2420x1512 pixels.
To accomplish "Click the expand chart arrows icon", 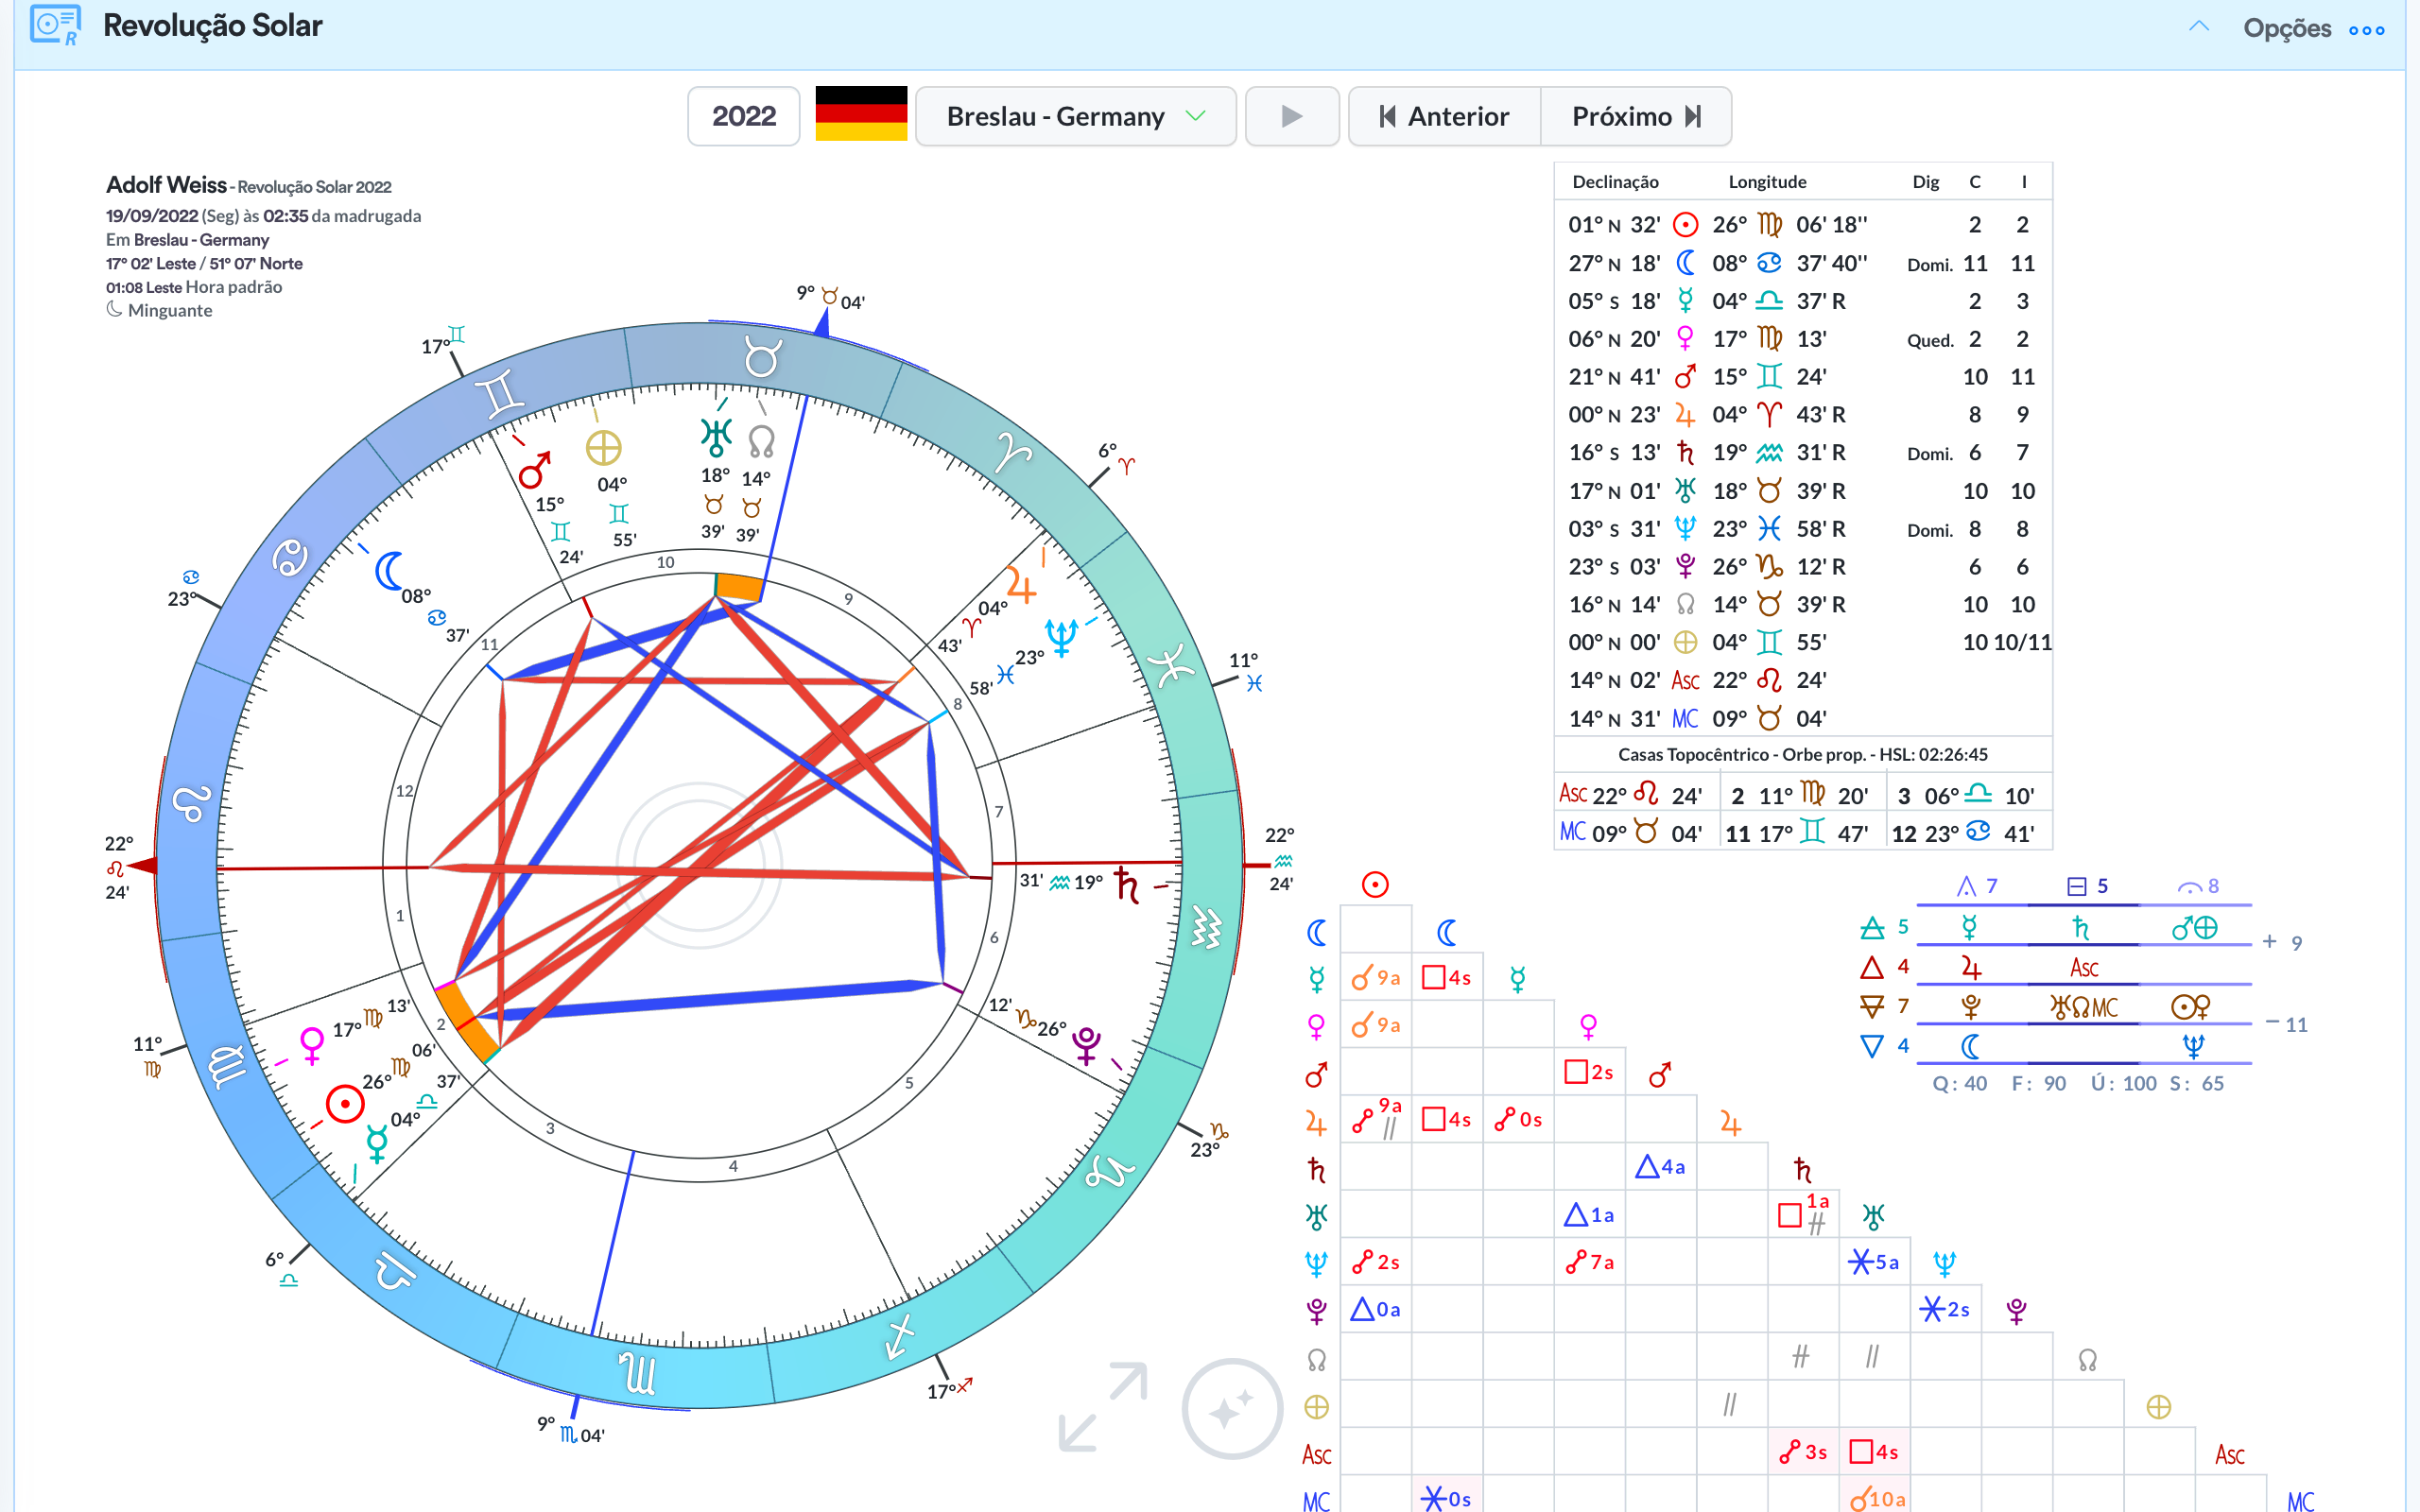I will tap(1103, 1406).
